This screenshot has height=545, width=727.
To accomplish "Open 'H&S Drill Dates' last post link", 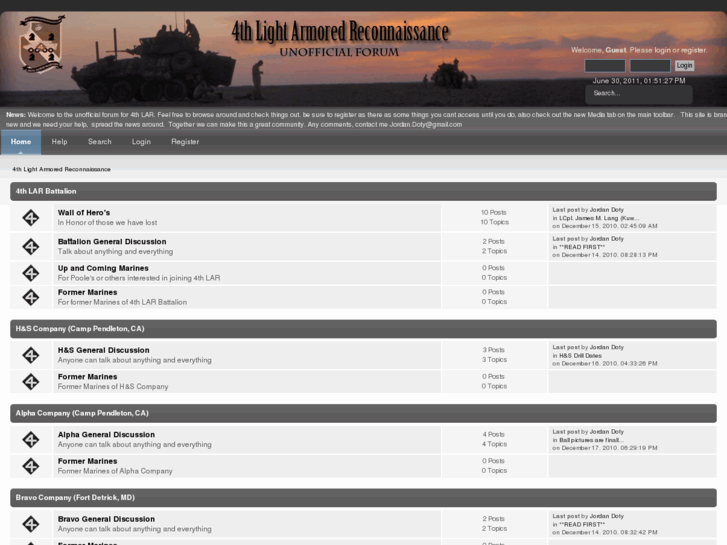I will [x=580, y=355].
